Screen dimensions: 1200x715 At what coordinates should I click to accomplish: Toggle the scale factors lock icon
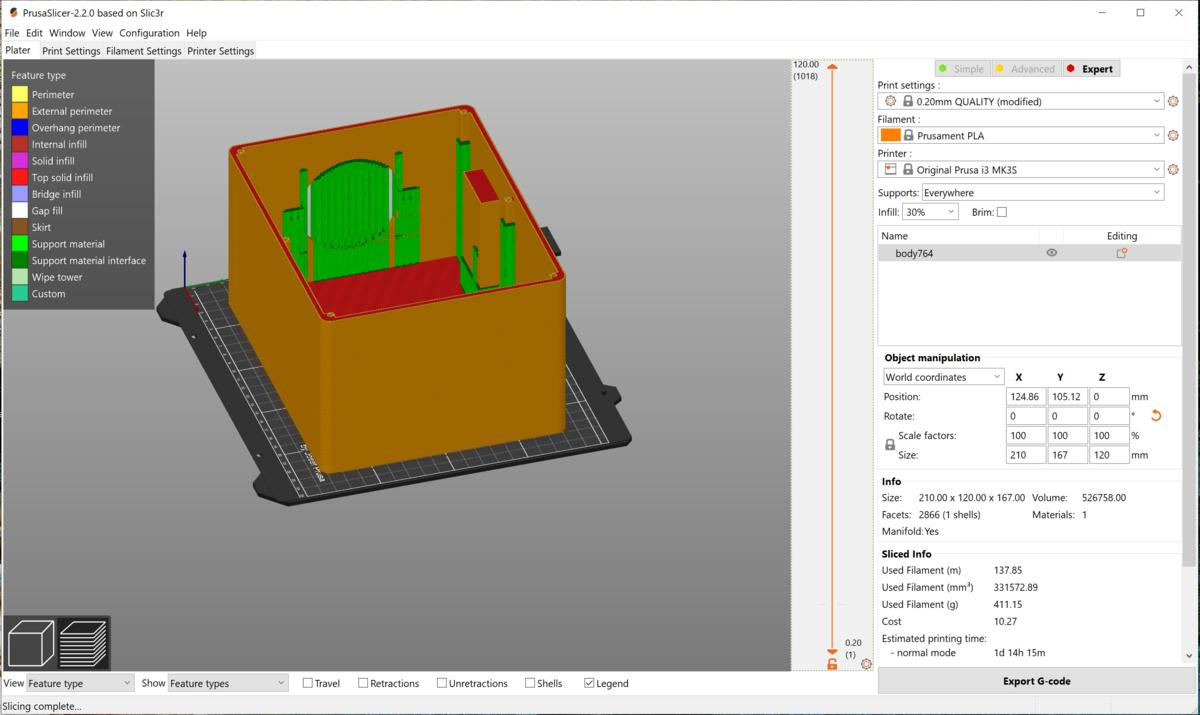click(890, 445)
